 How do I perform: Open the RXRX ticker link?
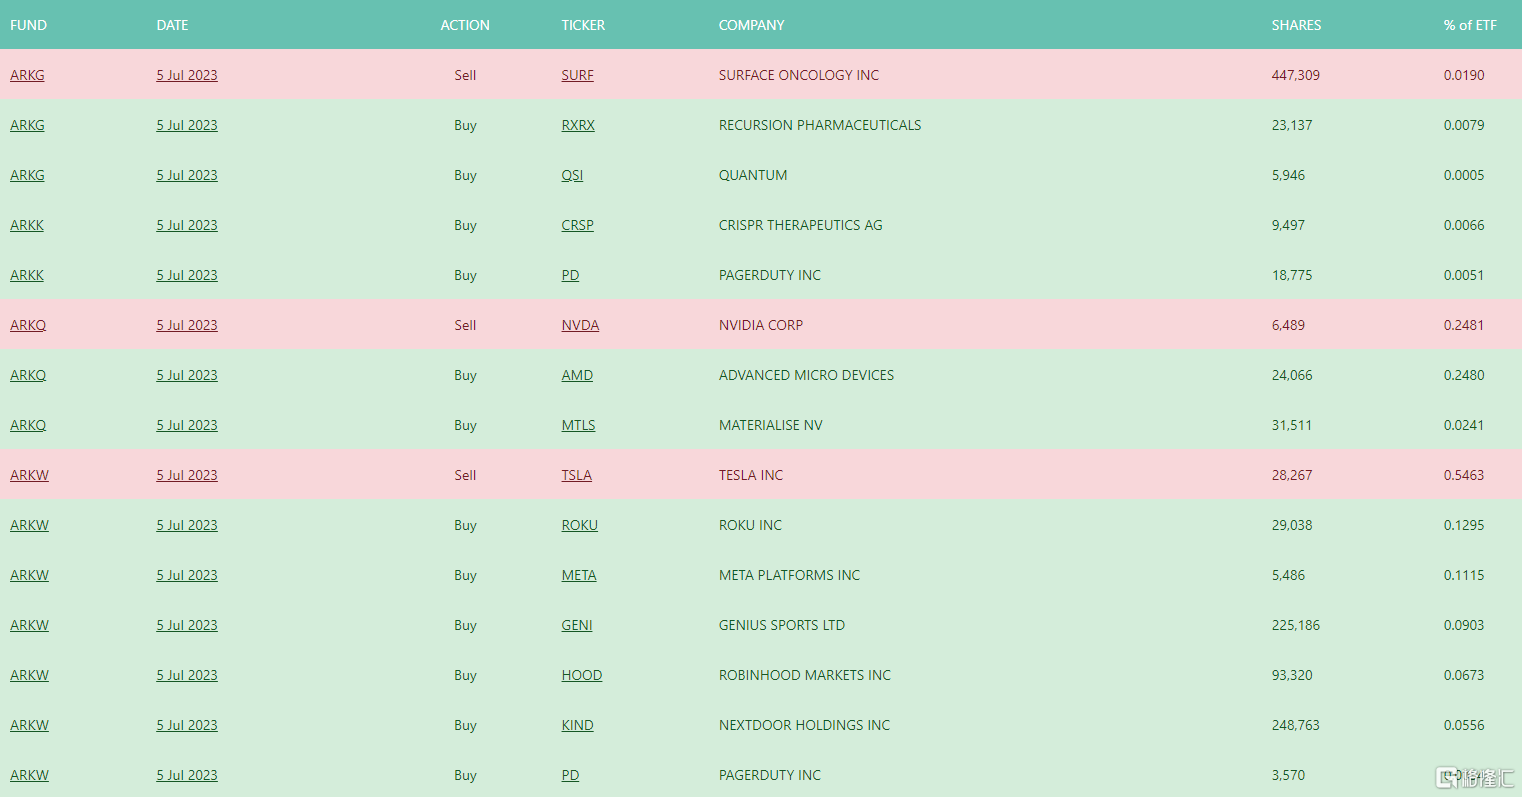[578, 125]
